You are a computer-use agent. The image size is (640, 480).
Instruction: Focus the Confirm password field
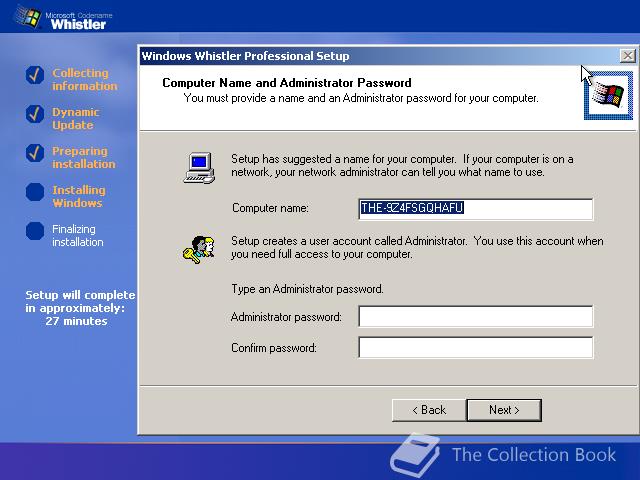tap(476, 347)
